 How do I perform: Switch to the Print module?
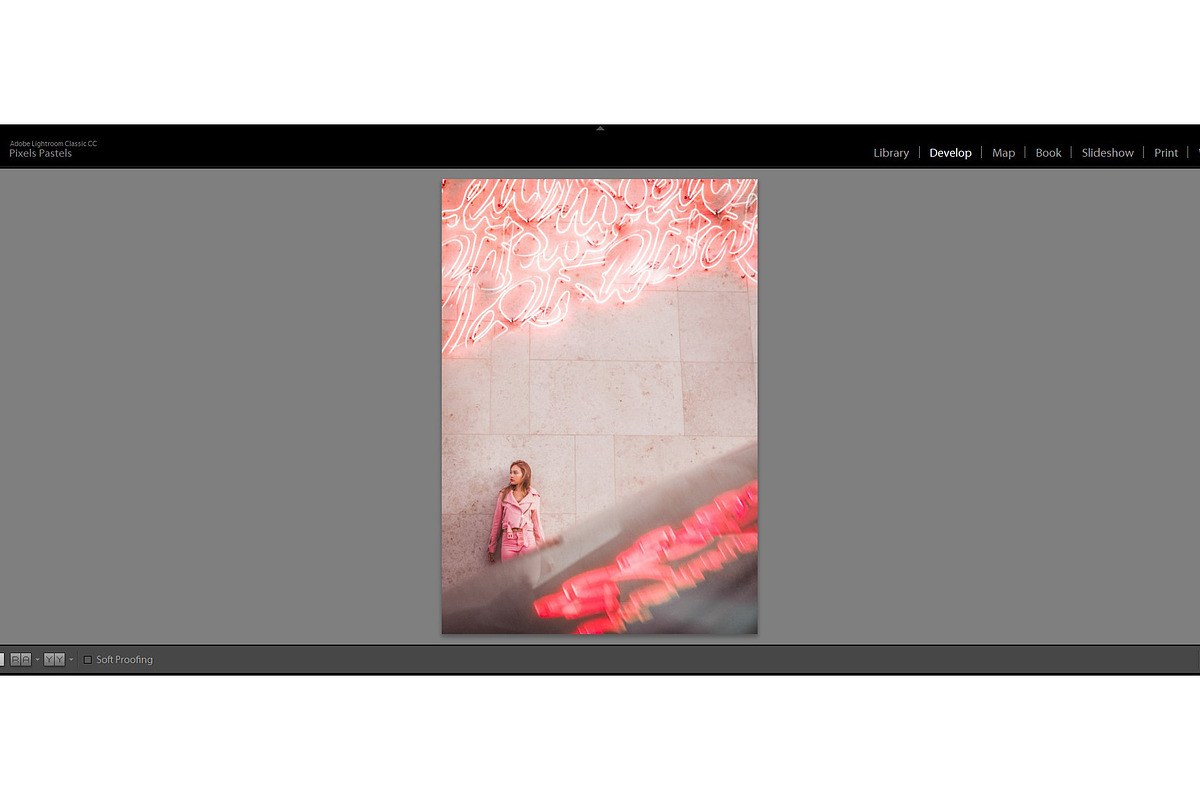(x=1166, y=153)
